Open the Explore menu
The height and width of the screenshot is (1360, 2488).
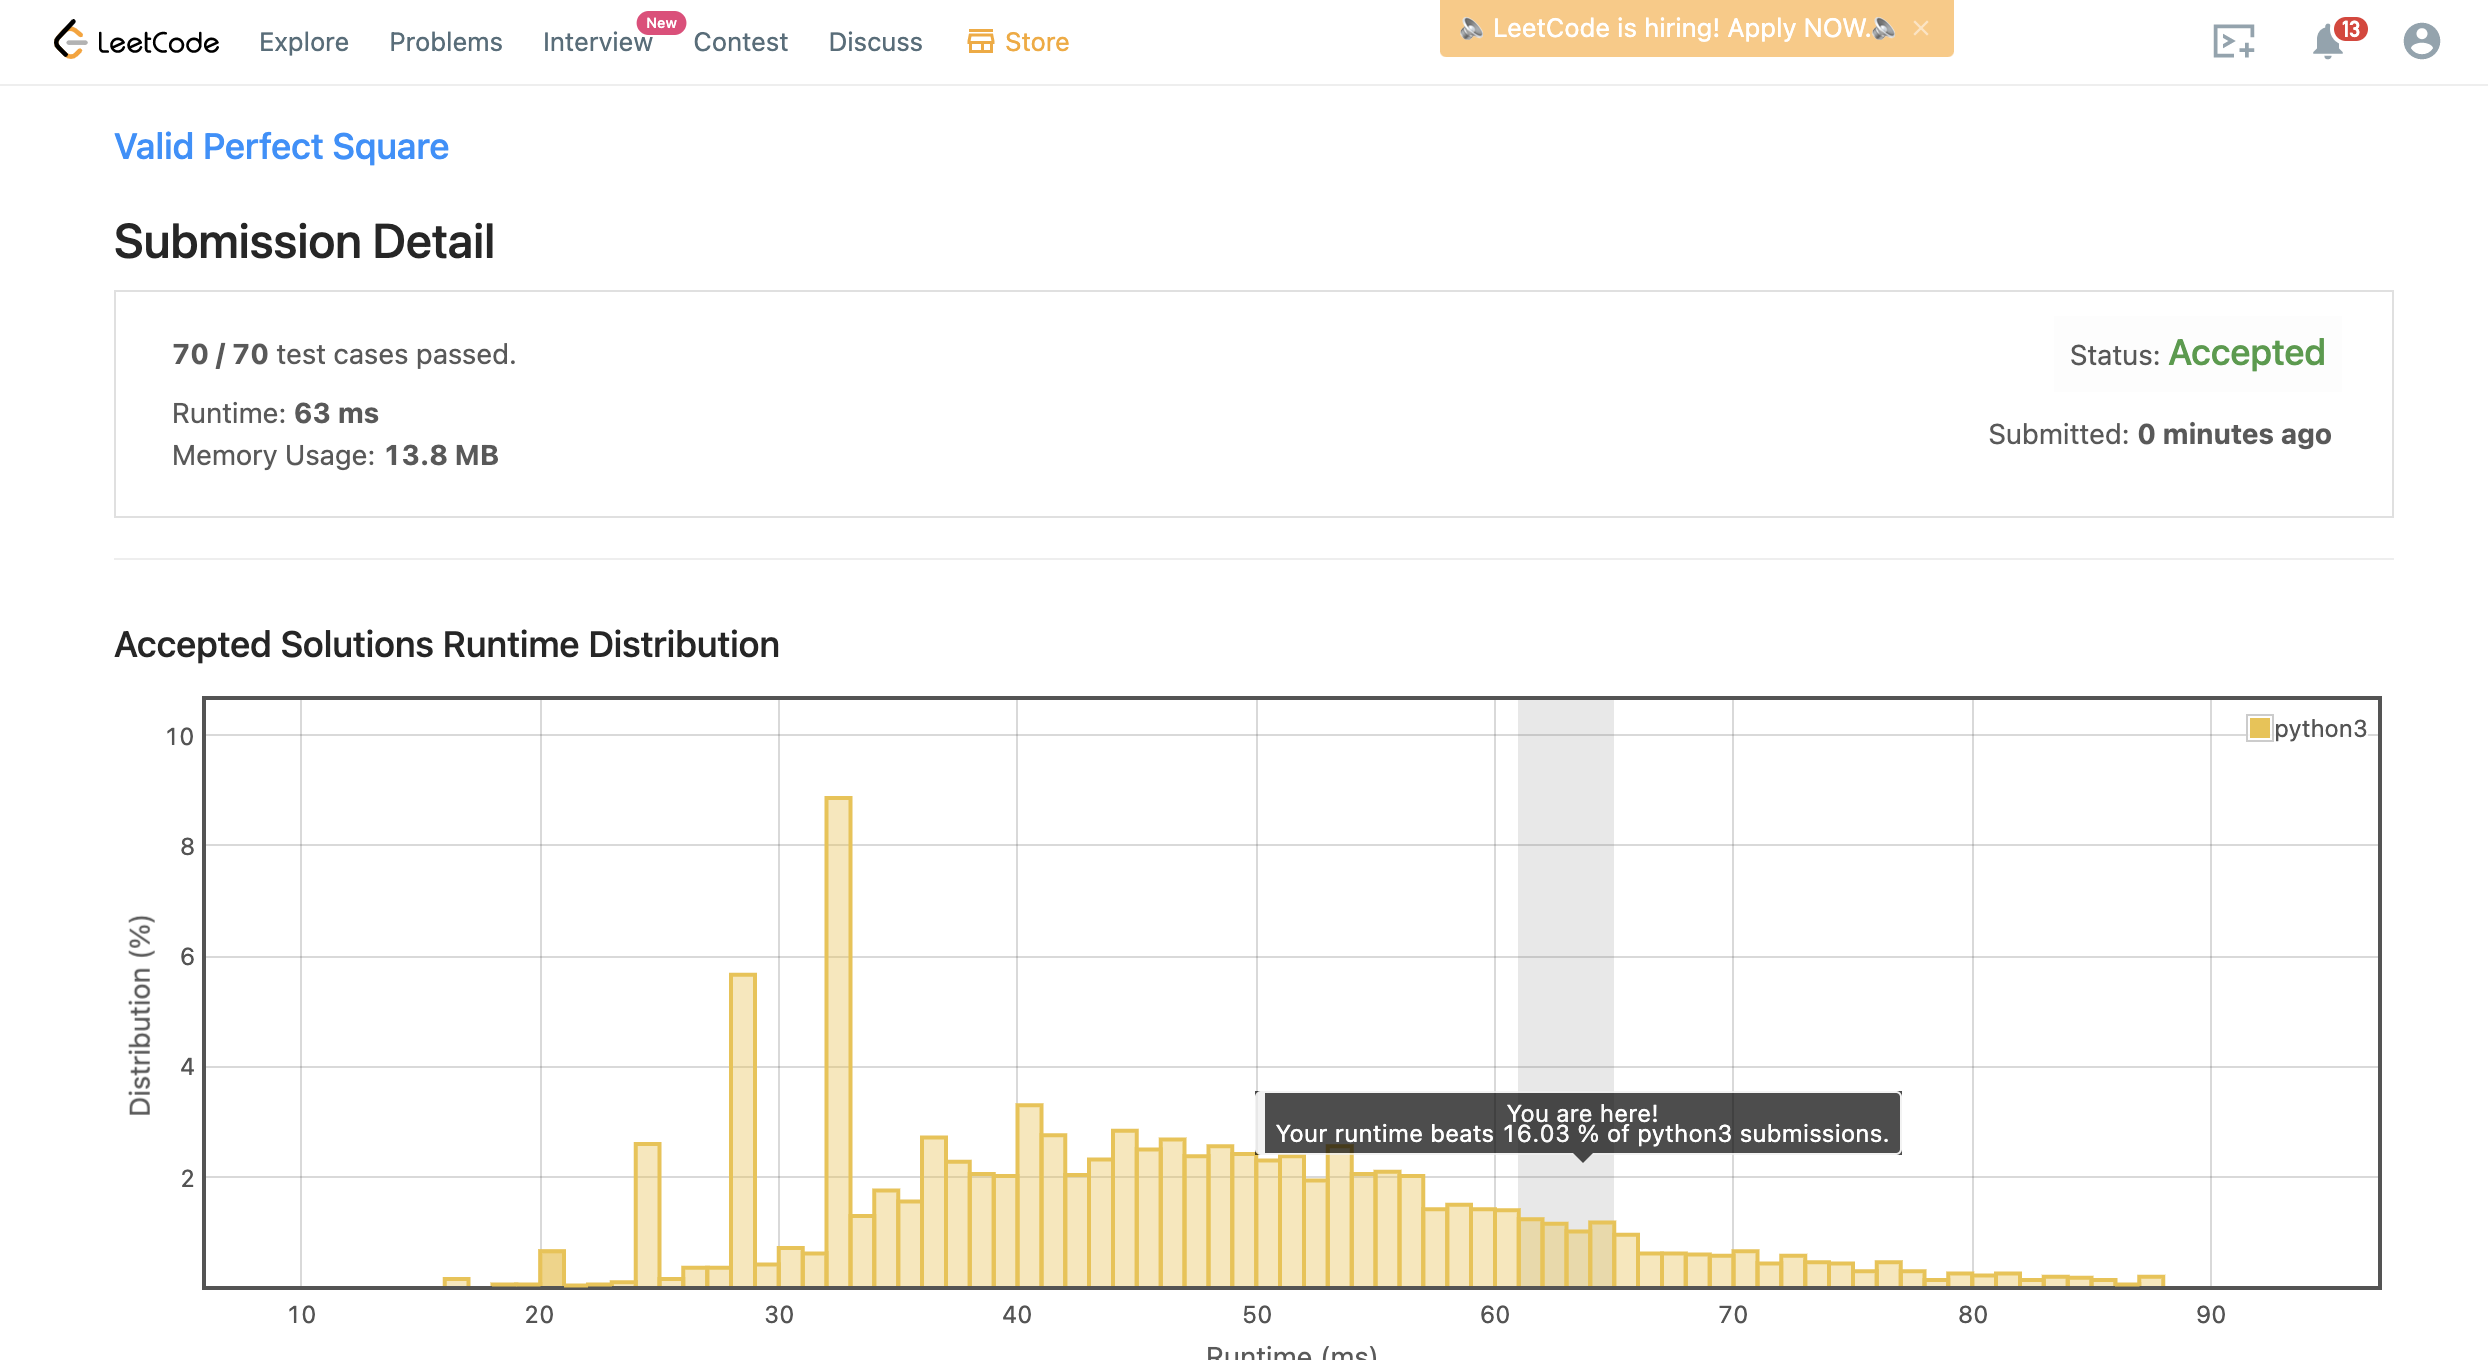pos(303,42)
